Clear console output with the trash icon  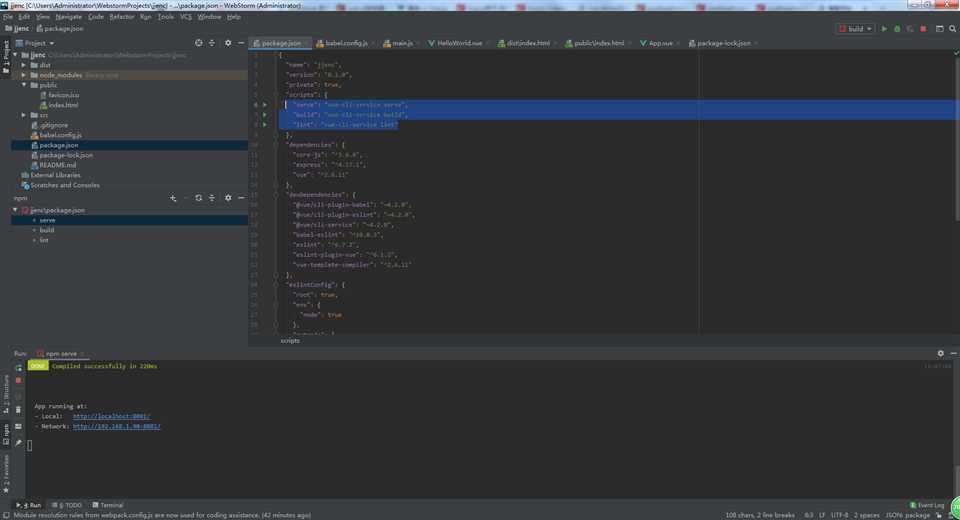(x=18, y=410)
